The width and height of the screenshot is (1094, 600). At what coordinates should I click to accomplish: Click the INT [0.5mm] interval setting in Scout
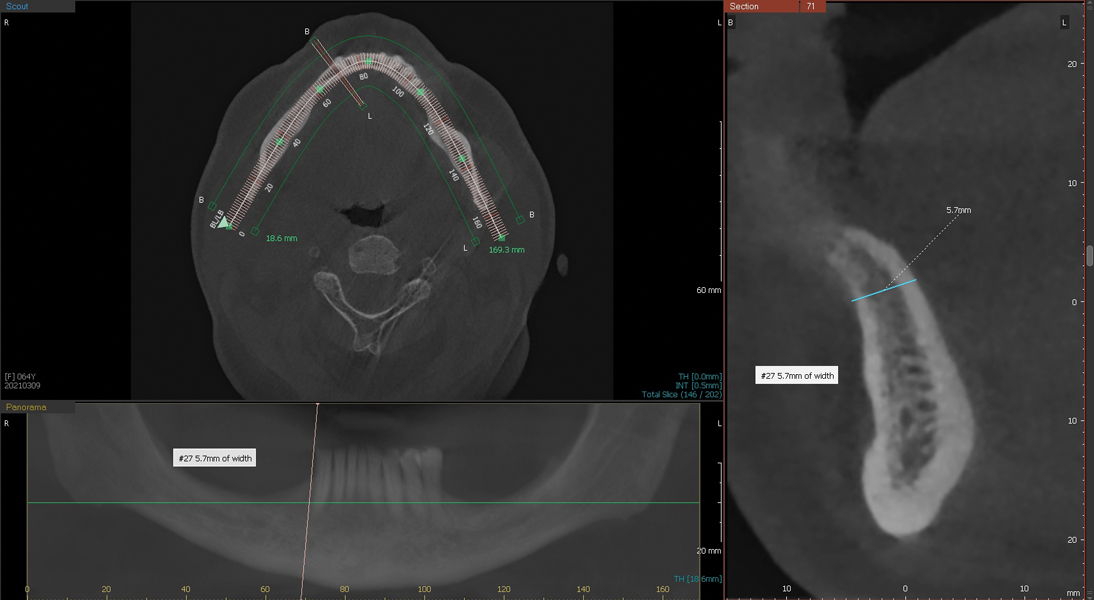(698, 385)
